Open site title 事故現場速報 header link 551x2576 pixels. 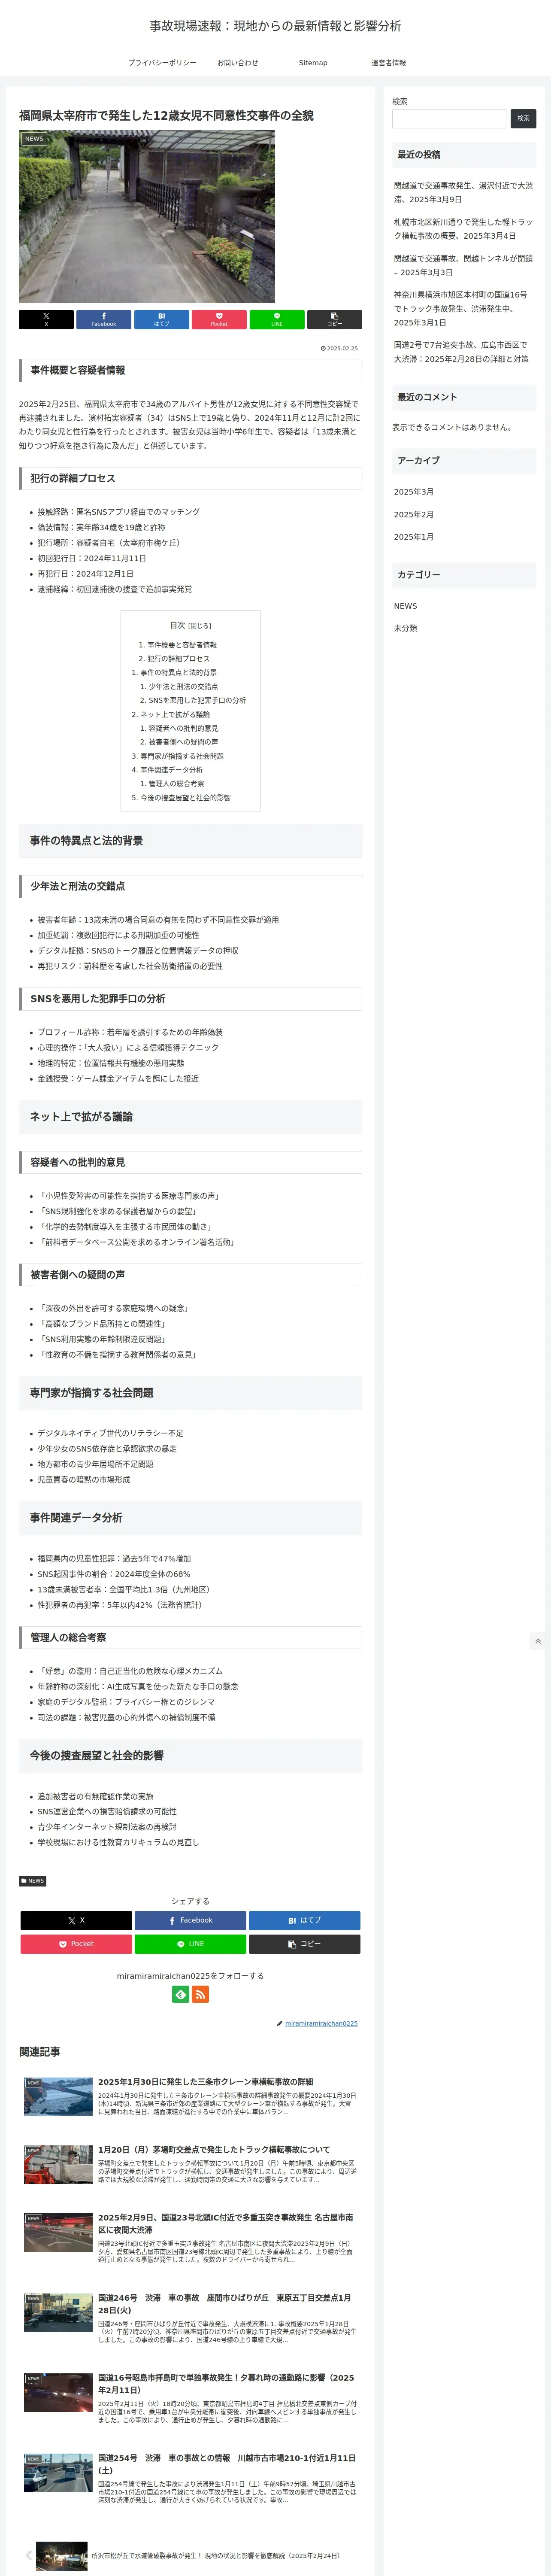pyautogui.click(x=275, y=26)
